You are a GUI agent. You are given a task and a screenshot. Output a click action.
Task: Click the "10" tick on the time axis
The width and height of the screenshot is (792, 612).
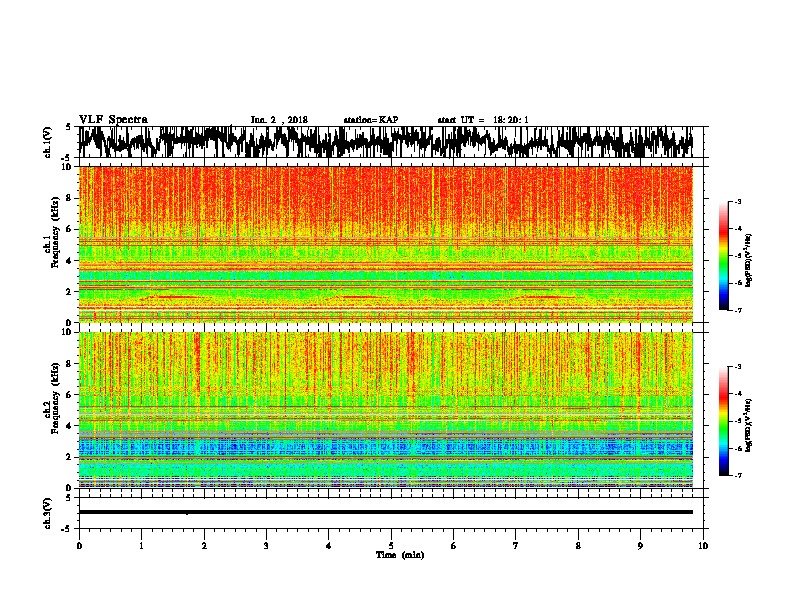coord(703,546)
